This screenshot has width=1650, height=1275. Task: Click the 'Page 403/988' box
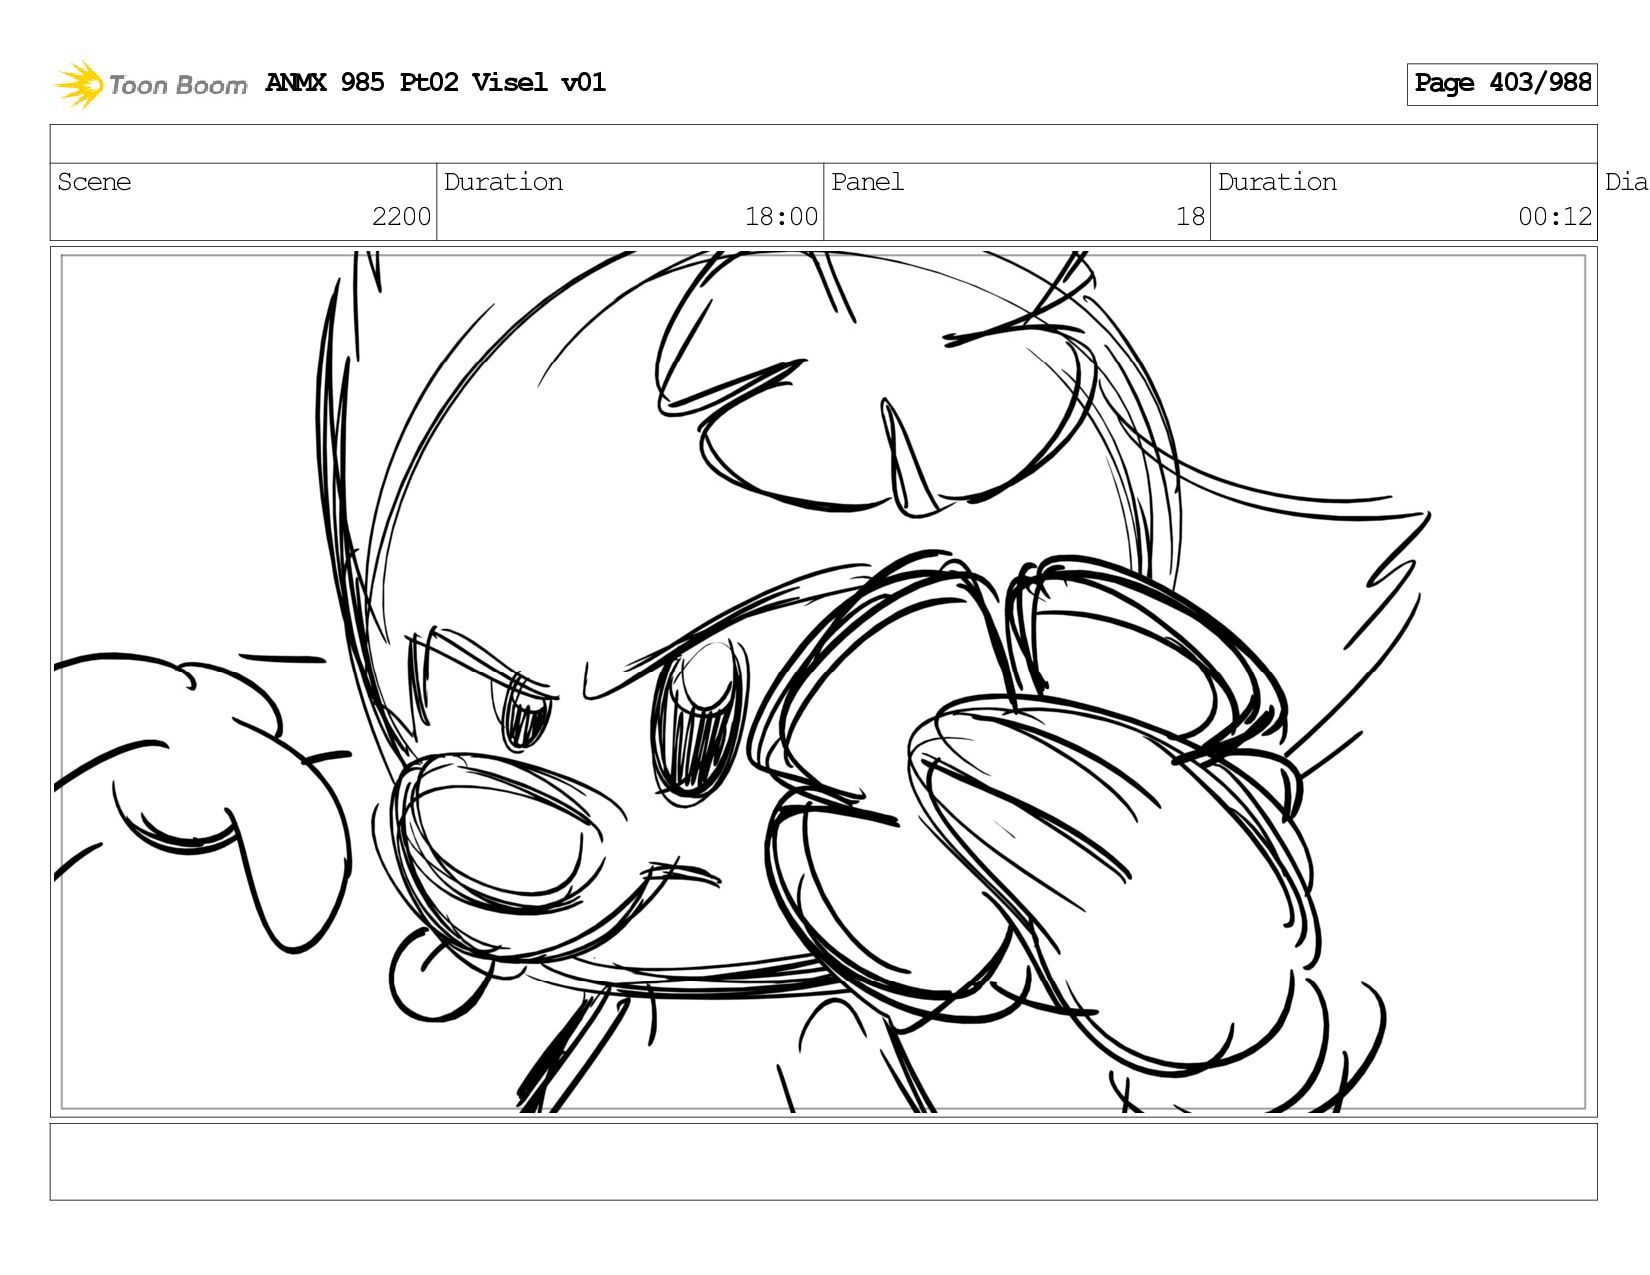tap(1502, 84)
